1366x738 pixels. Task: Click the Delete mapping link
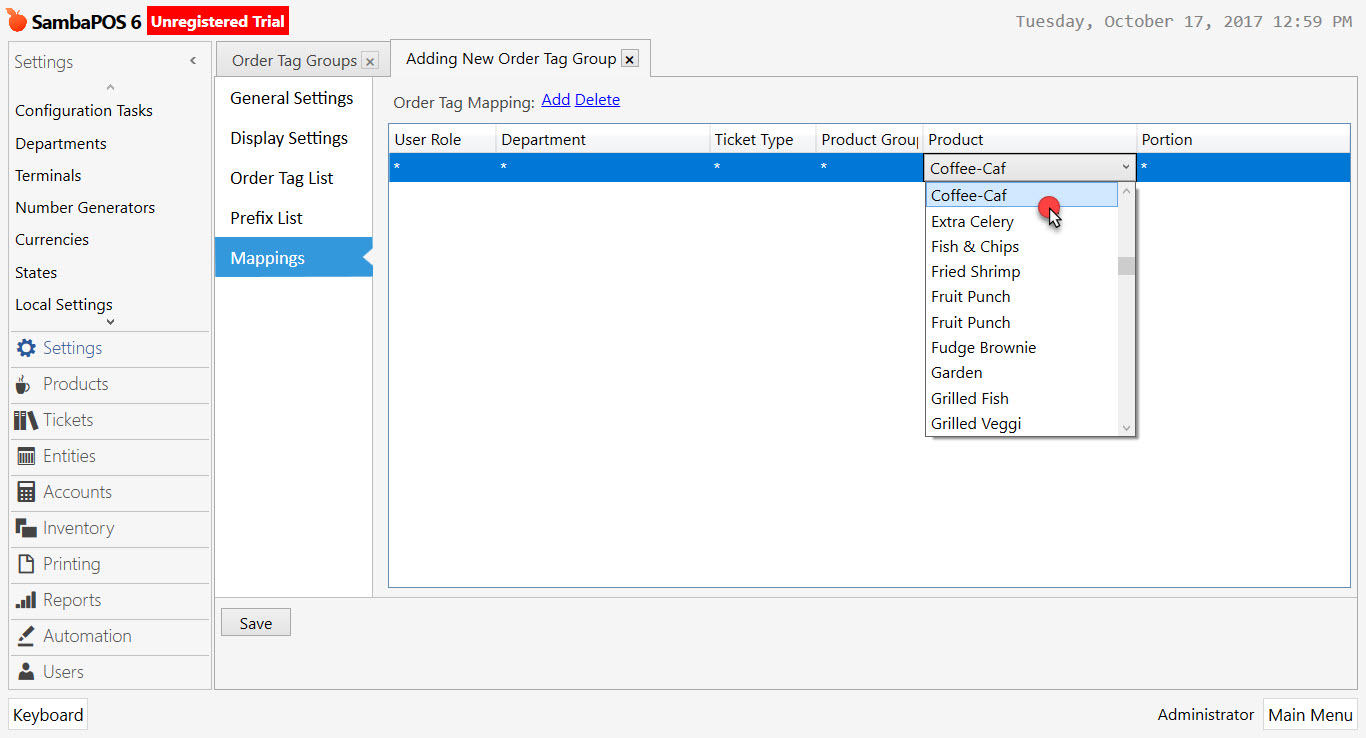coord(597,99)
